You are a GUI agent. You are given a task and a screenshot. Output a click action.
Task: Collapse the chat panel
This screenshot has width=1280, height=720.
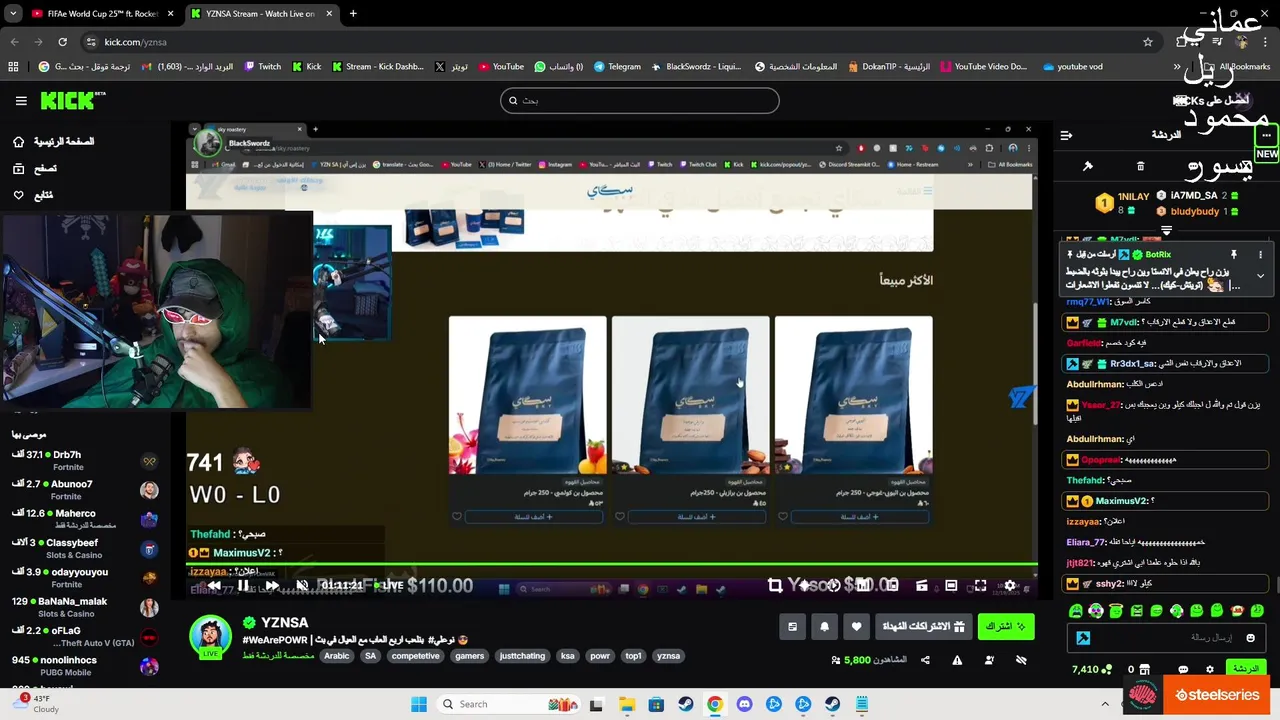pyautogui.click(x=1066, y=135)
